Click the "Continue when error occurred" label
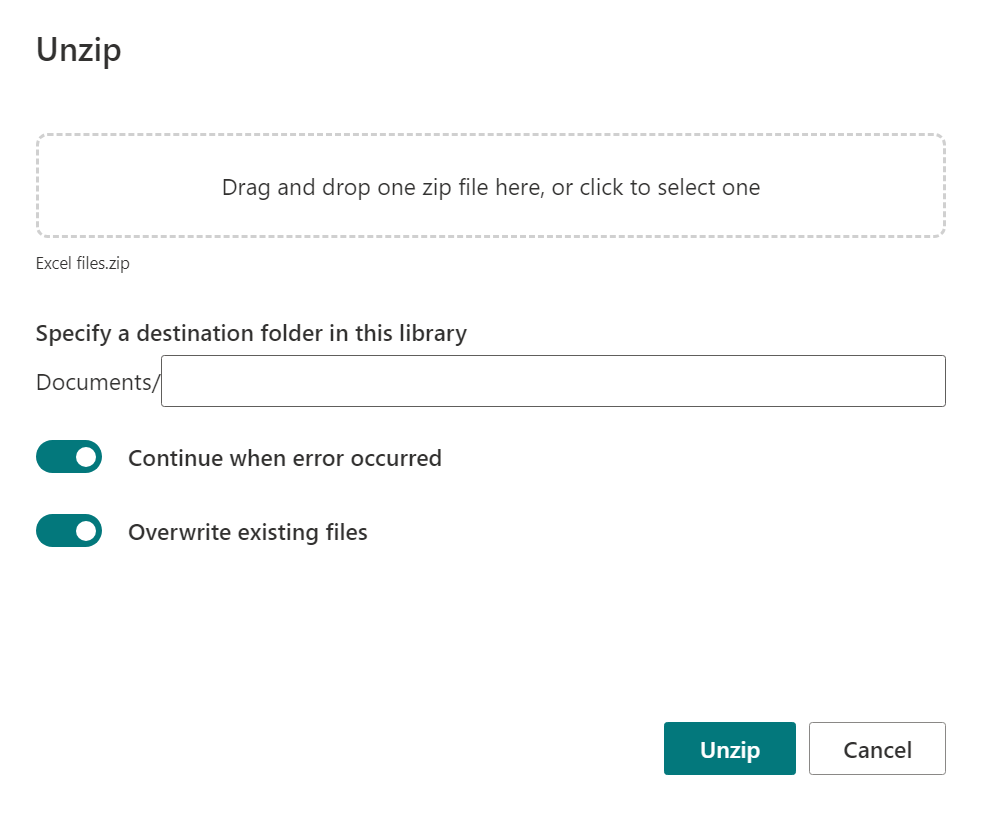This screenshot has width=981, height=813. (284, 458)
